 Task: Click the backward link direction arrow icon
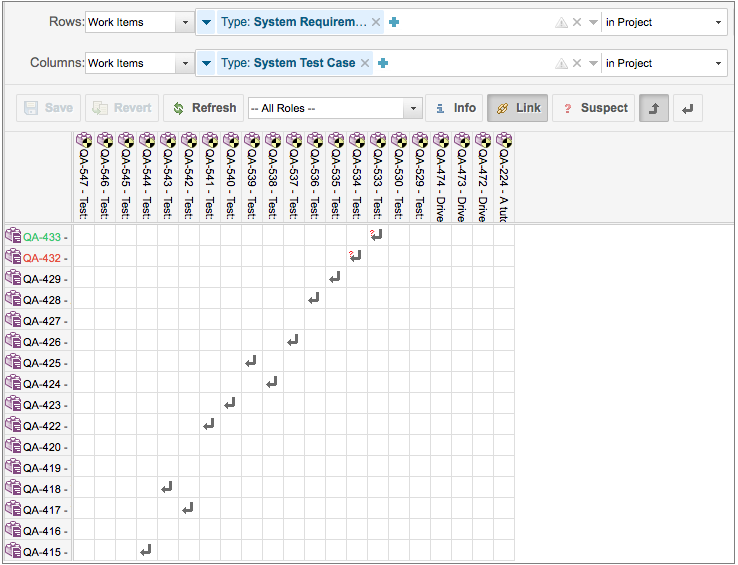(x=688, y=108)
